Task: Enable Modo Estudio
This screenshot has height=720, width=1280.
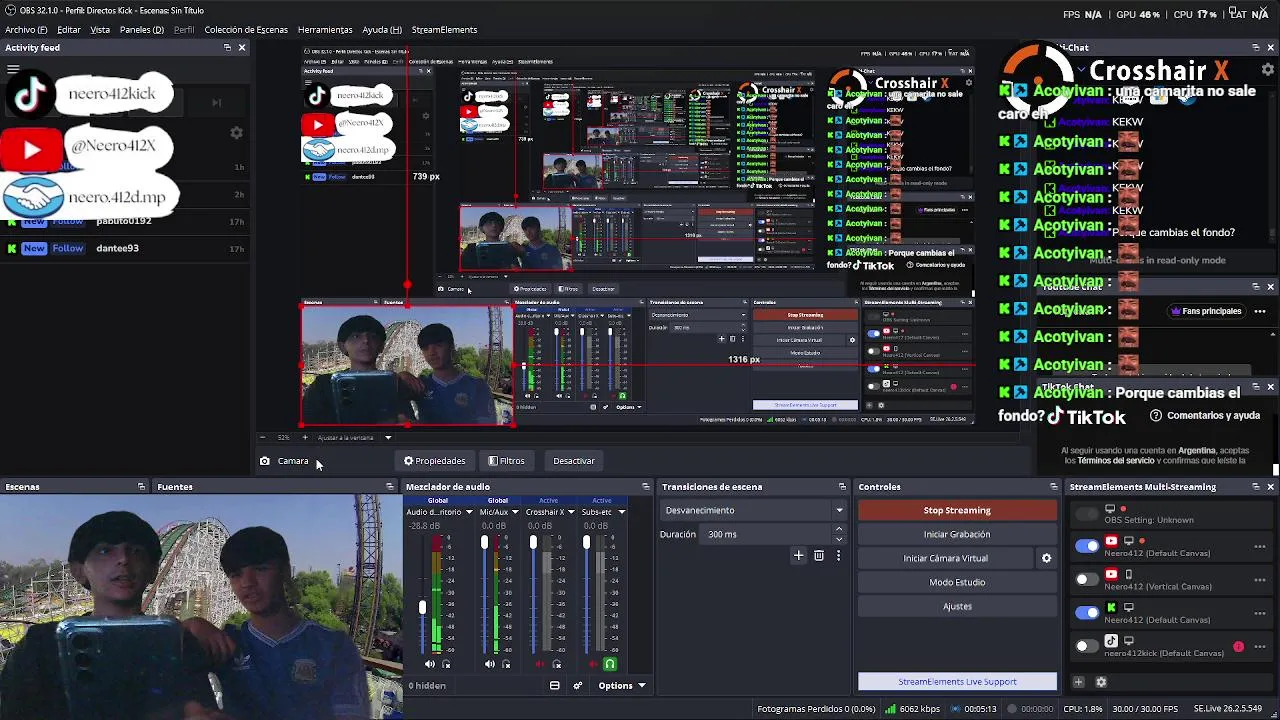Action: pyautogui.click(x=957, y=582)
